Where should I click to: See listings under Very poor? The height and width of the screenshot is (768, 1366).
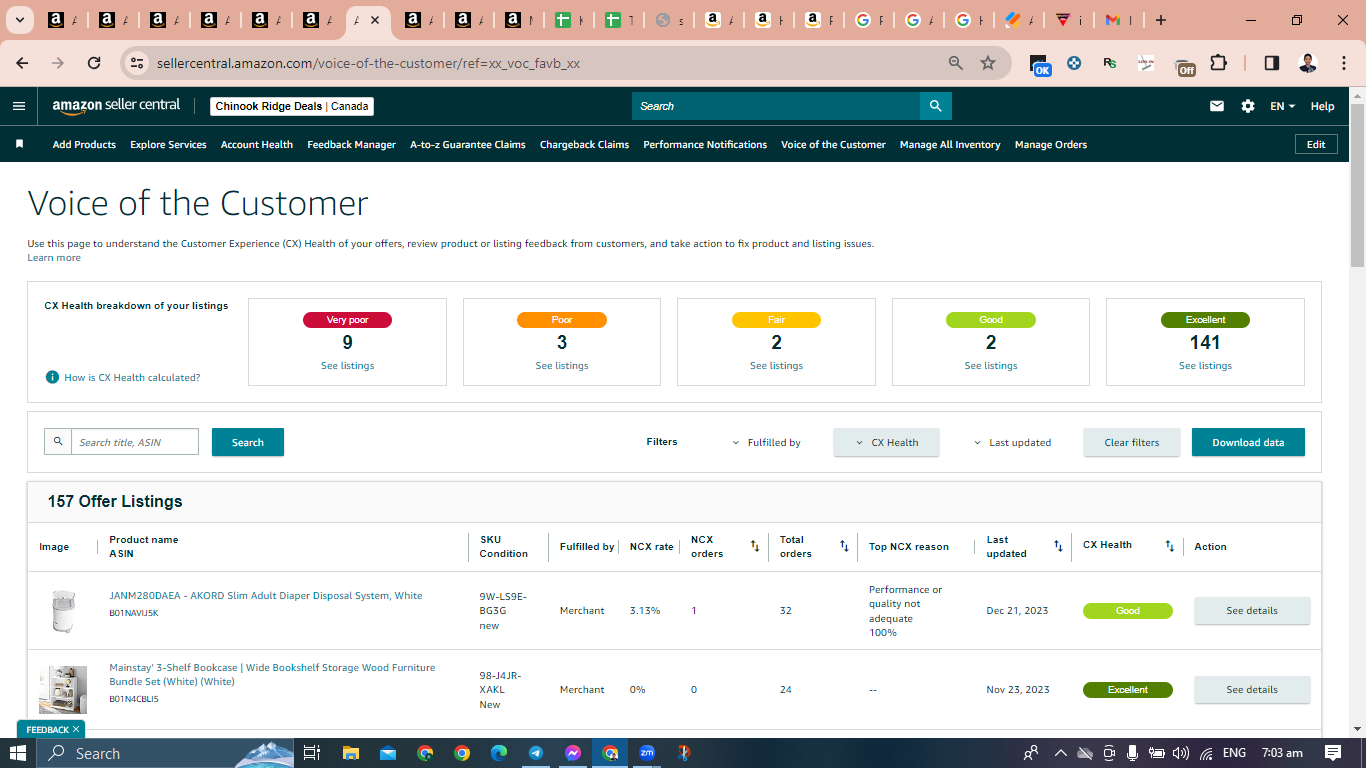(x=348, y=366)
